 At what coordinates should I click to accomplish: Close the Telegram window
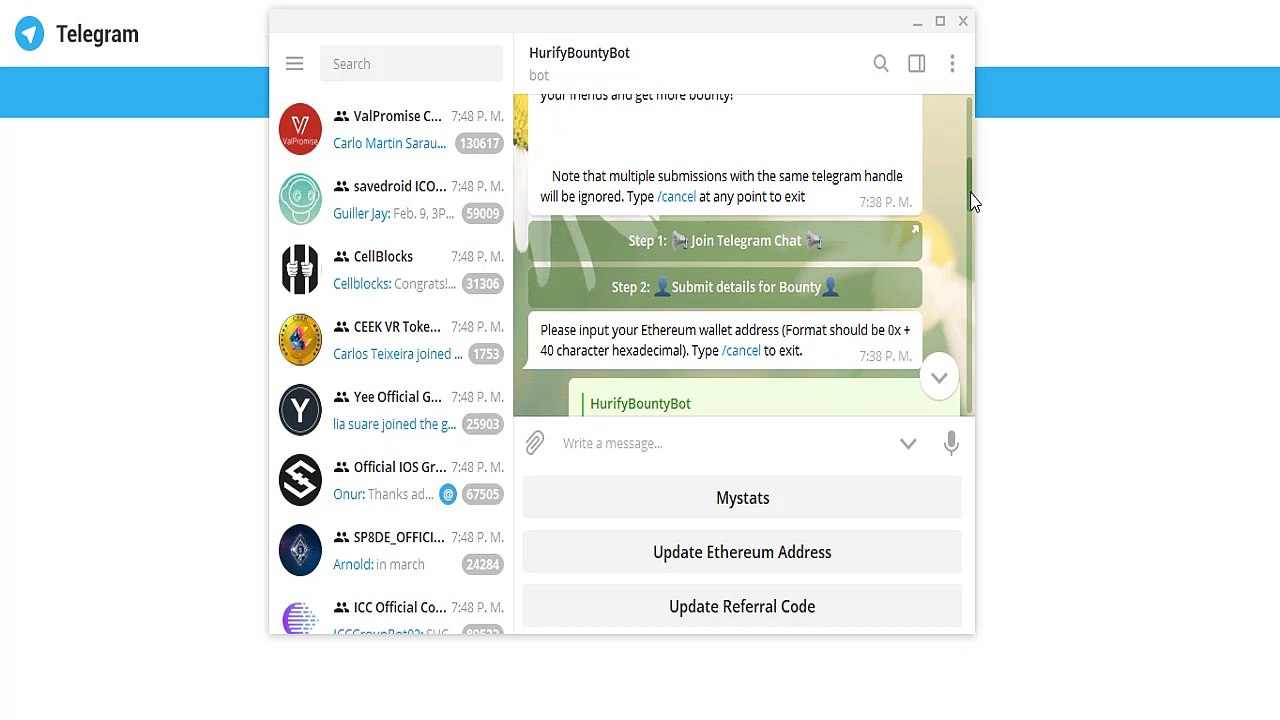(963, 21)
